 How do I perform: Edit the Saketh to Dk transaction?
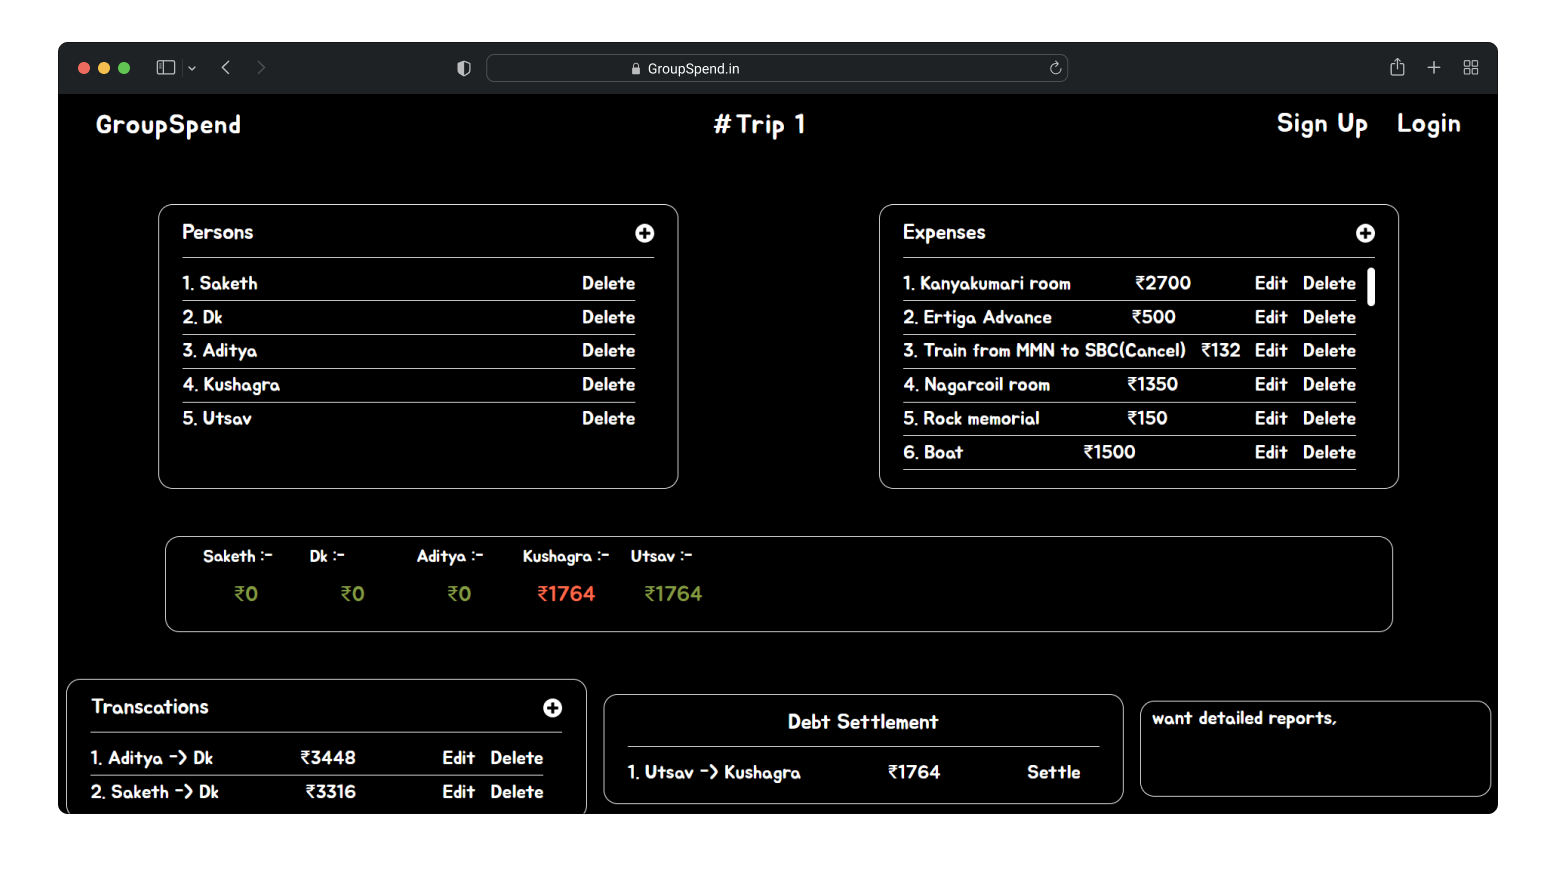click(458, 792)
